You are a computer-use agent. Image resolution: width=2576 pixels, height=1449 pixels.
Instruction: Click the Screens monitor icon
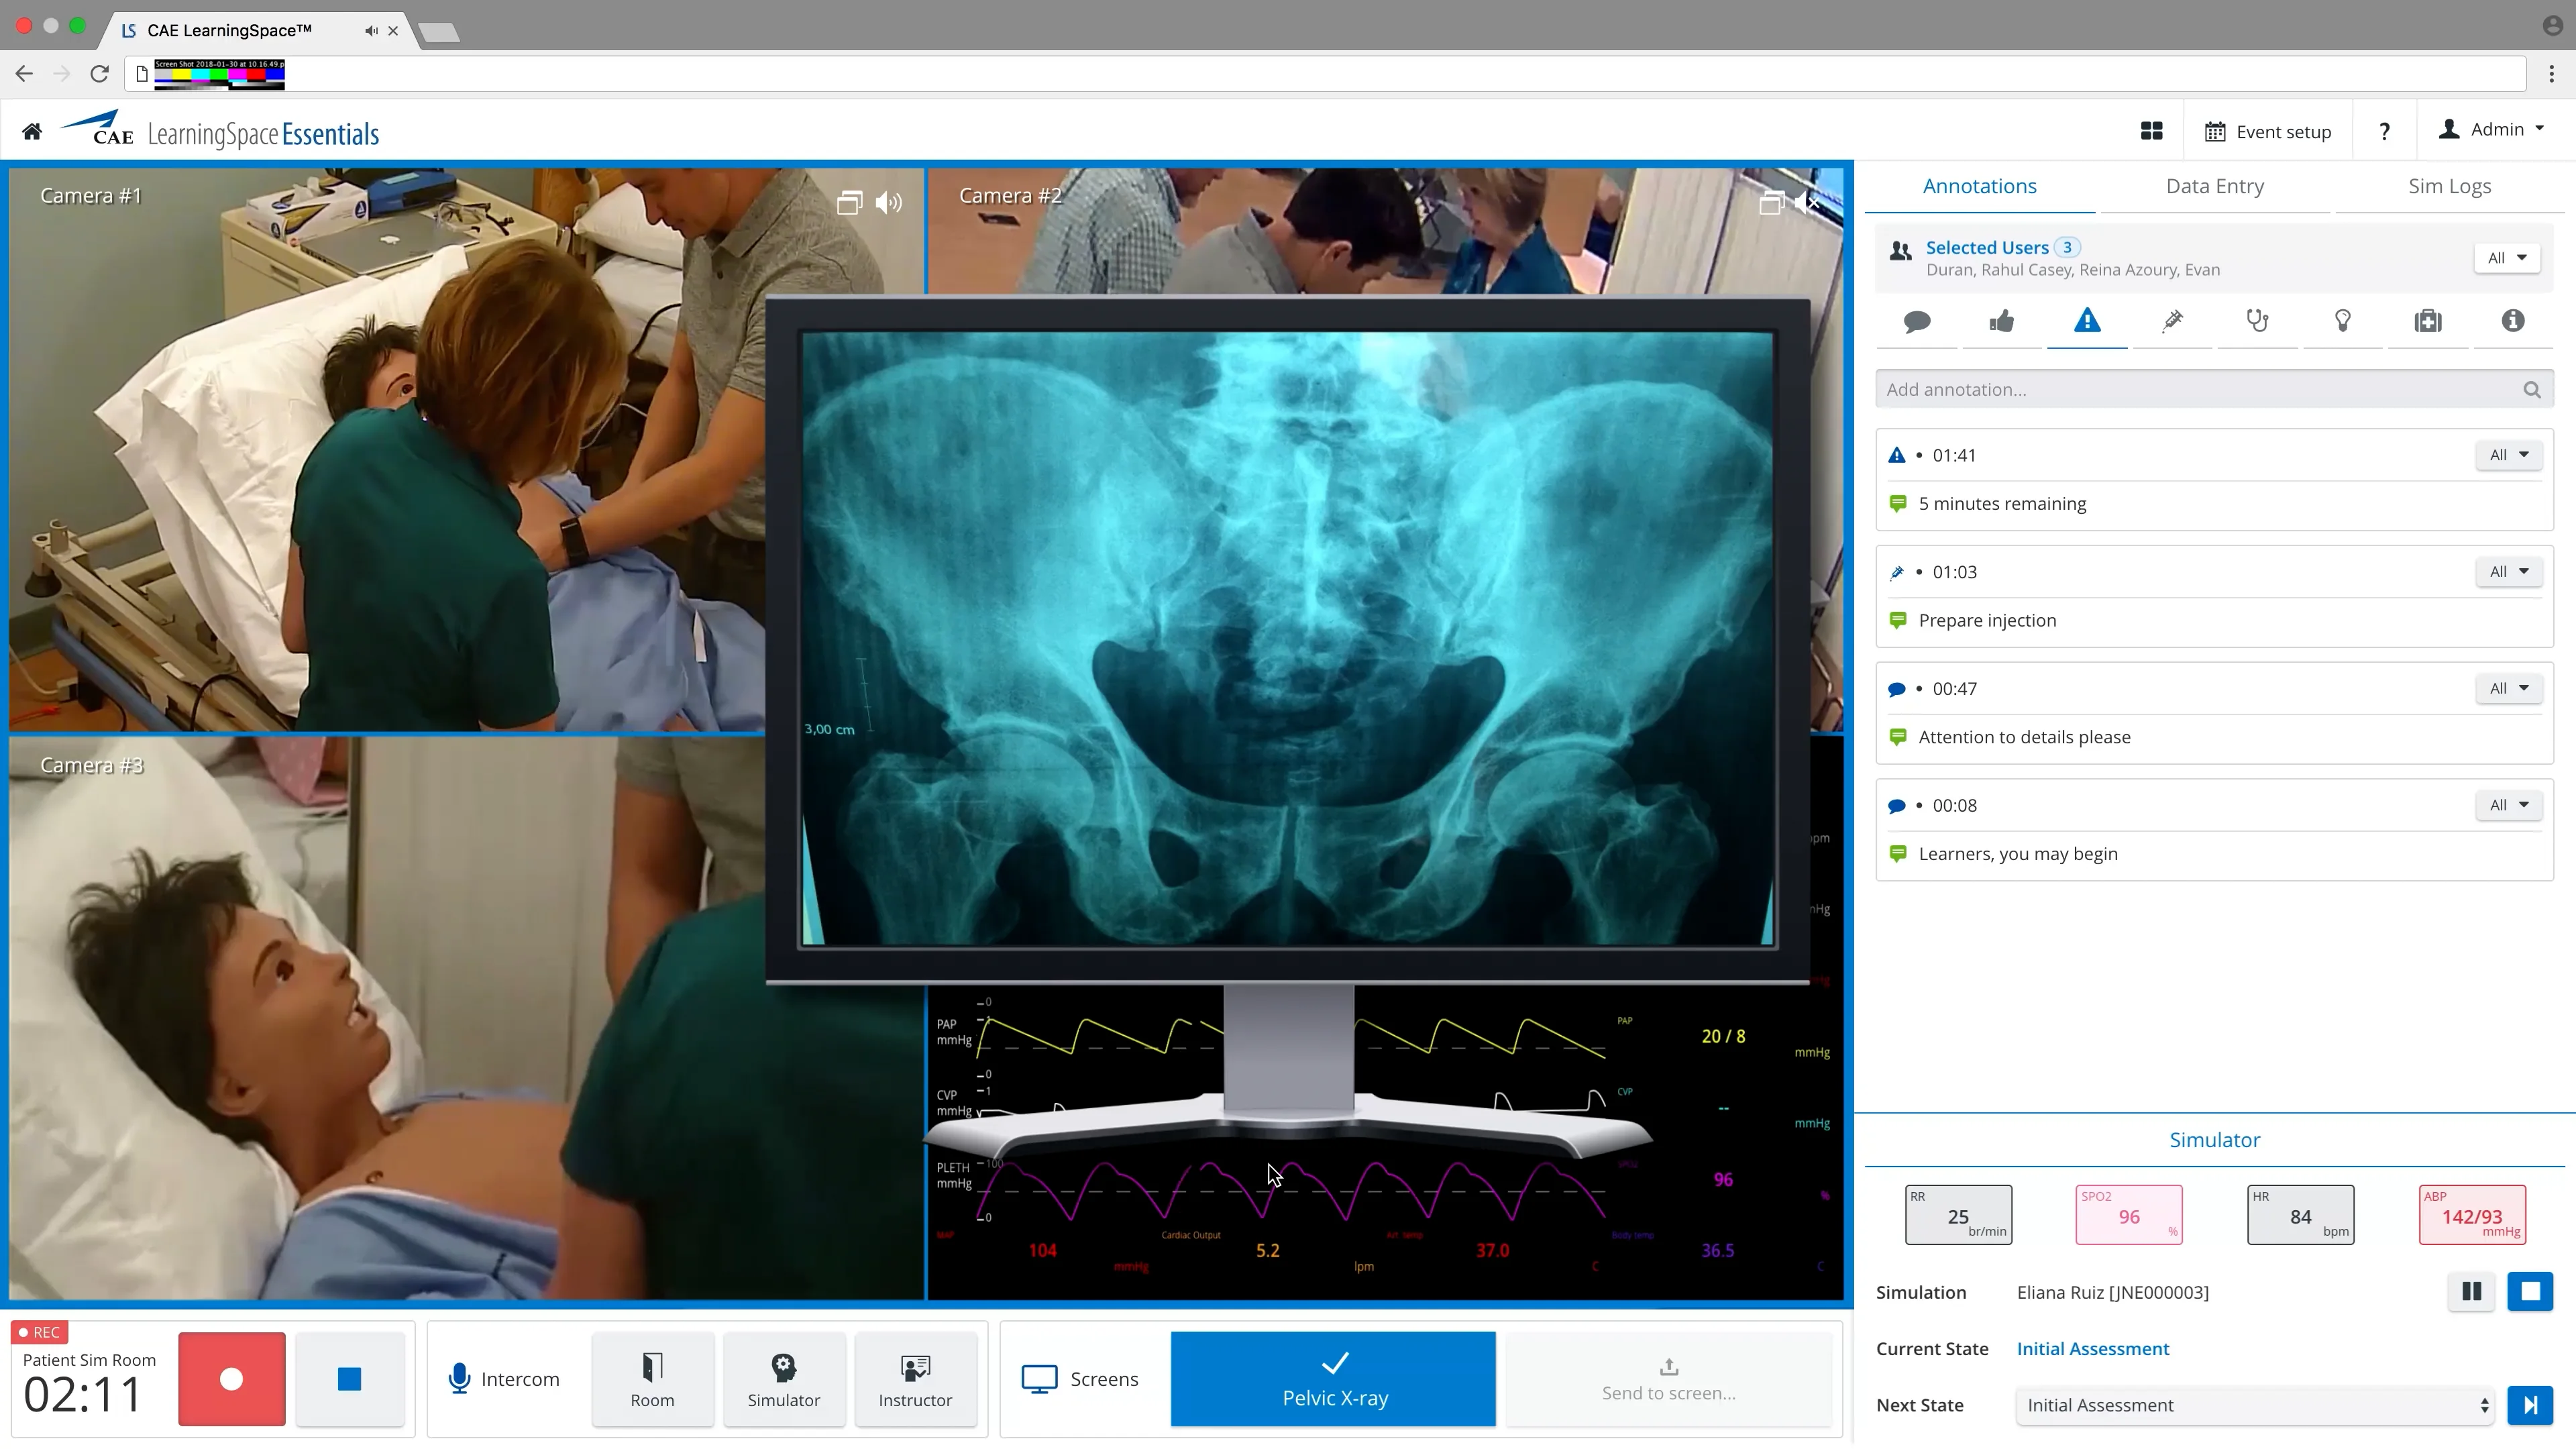[1039, 1379]
